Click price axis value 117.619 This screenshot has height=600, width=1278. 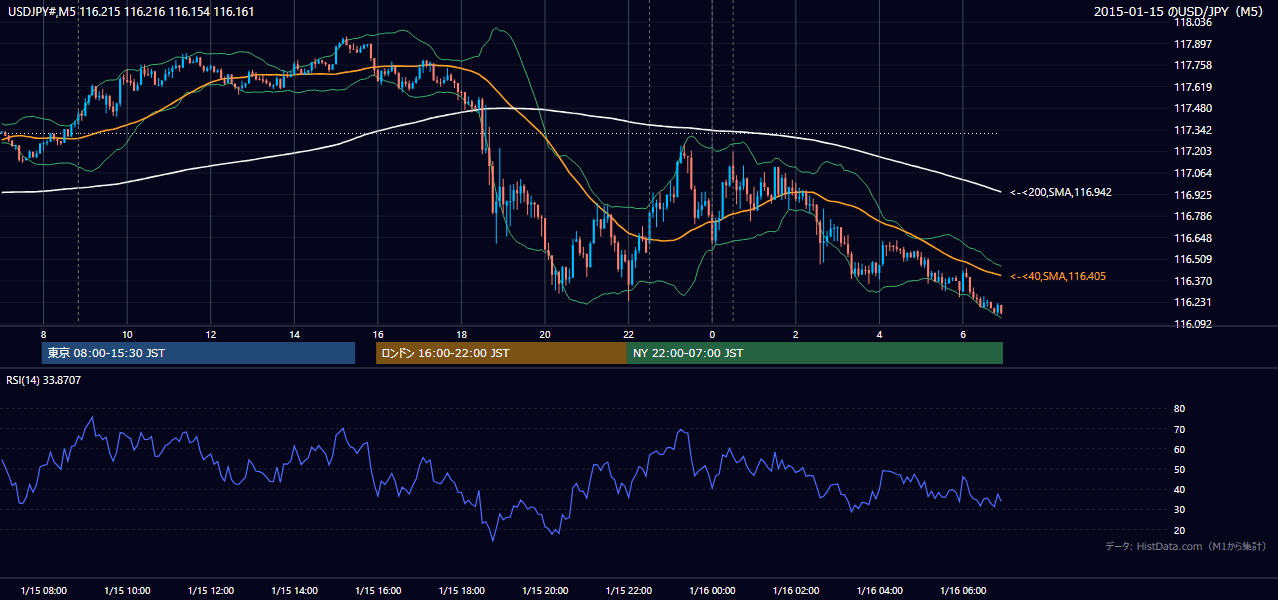pyautogui.click(x=1192, y=87)
